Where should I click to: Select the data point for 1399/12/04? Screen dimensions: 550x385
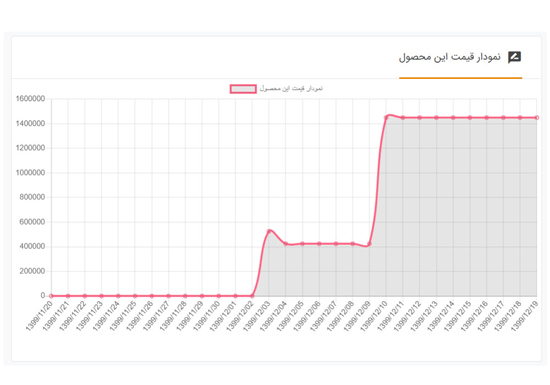[x=286, y=243]
